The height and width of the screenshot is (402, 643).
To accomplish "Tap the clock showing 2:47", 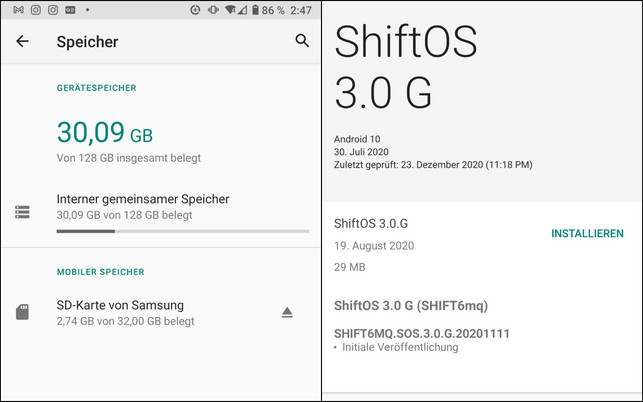I will click(301, 10).
